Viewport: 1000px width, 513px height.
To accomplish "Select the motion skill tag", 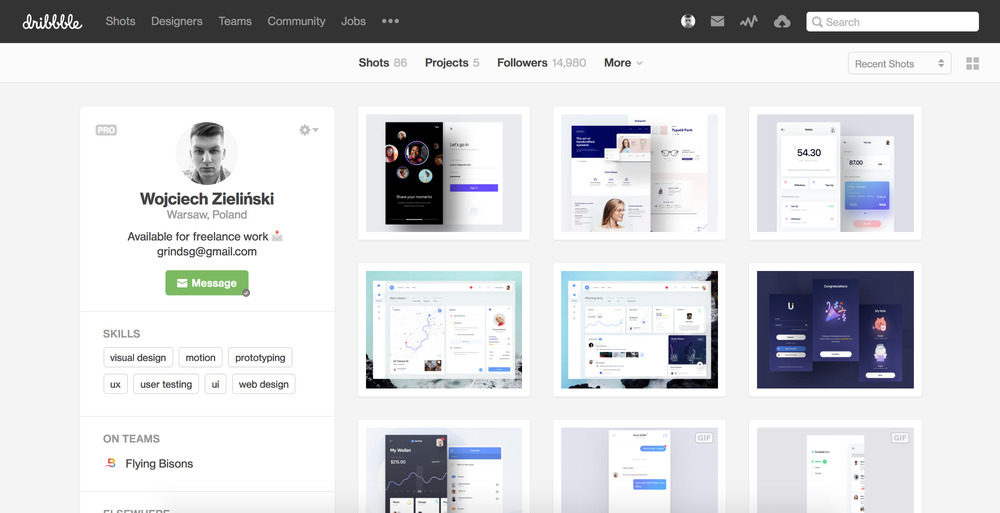I will tap(200, 357).
